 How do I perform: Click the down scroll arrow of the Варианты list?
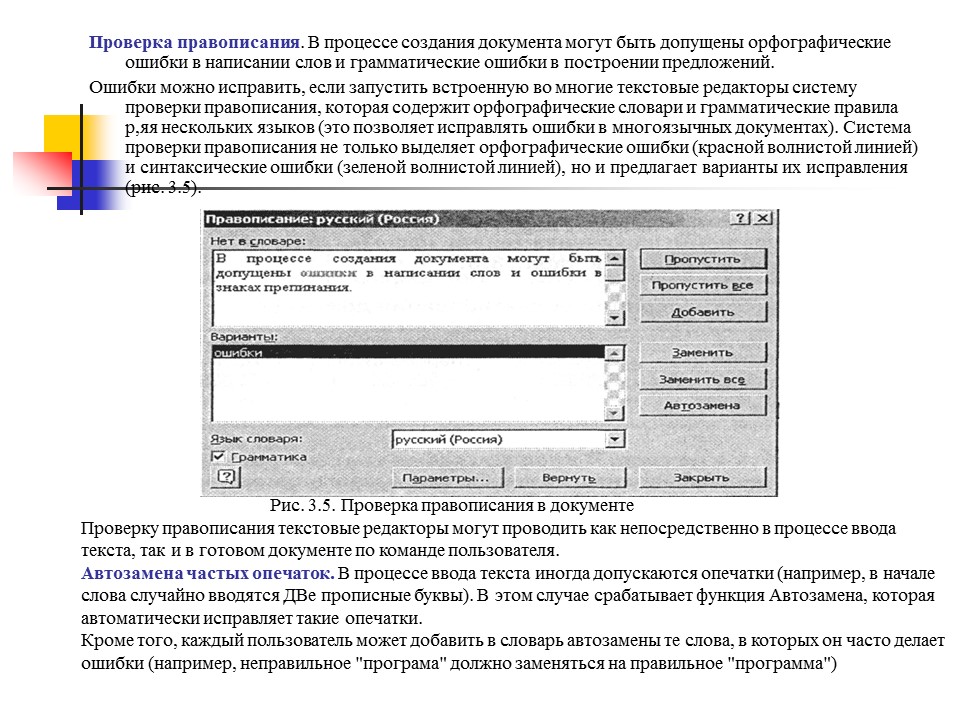[613, 412]
